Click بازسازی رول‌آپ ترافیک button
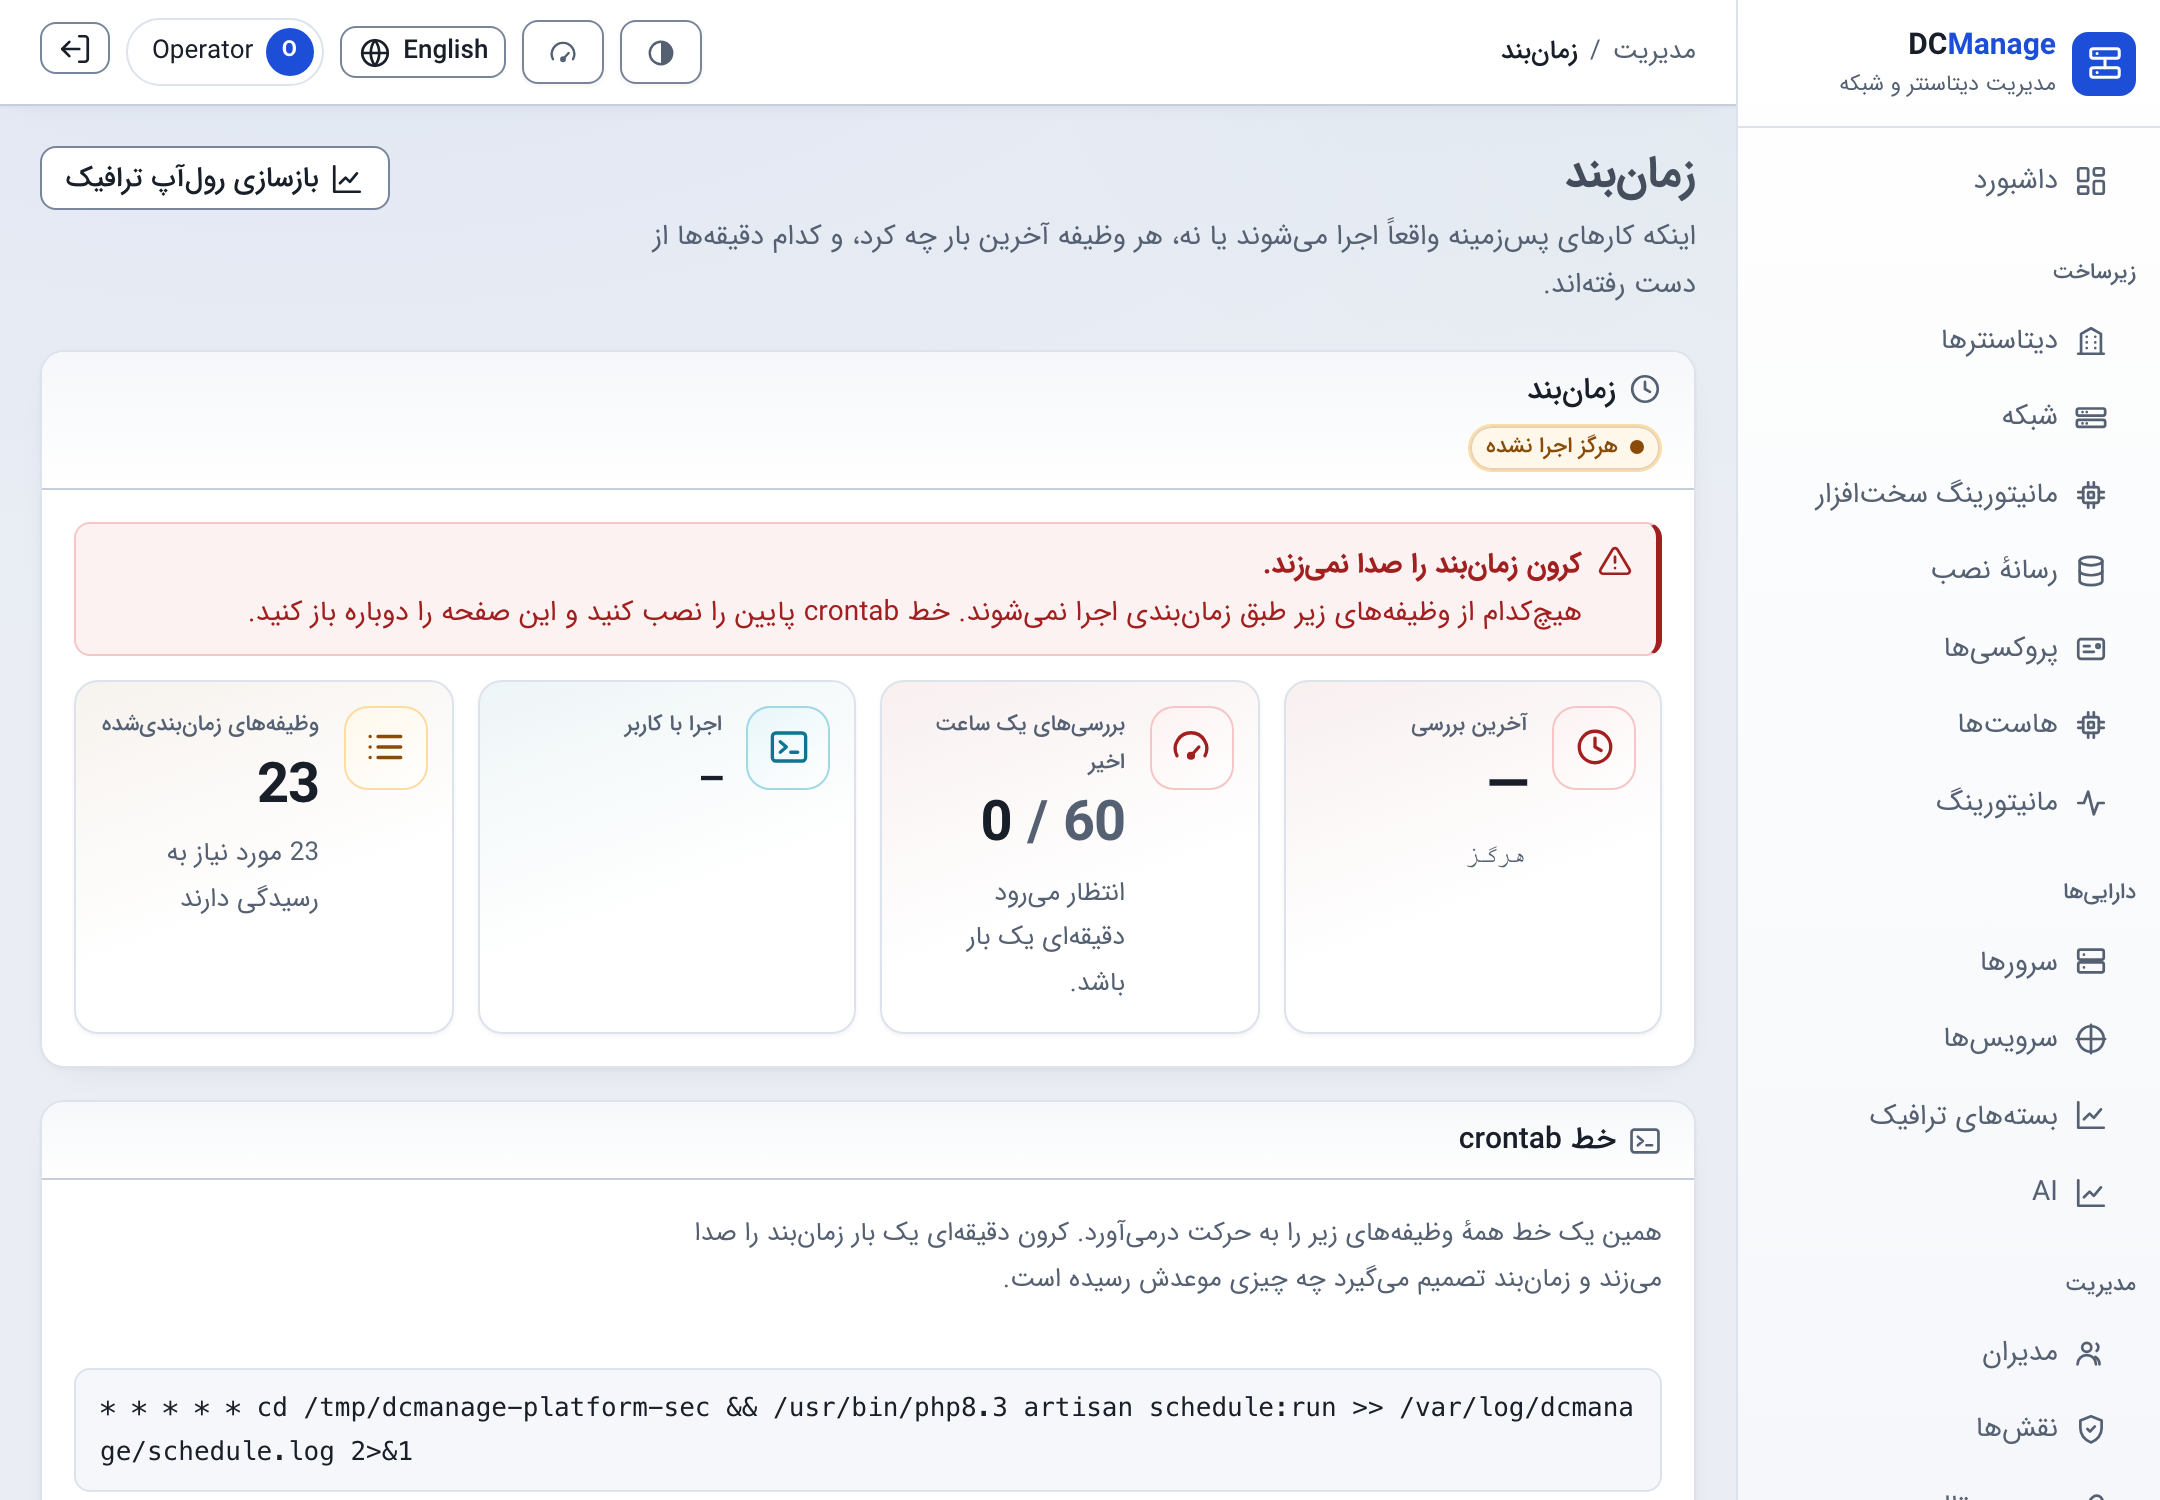The height and width of the screenshot is (1500, 2160). tap(215, 178)
